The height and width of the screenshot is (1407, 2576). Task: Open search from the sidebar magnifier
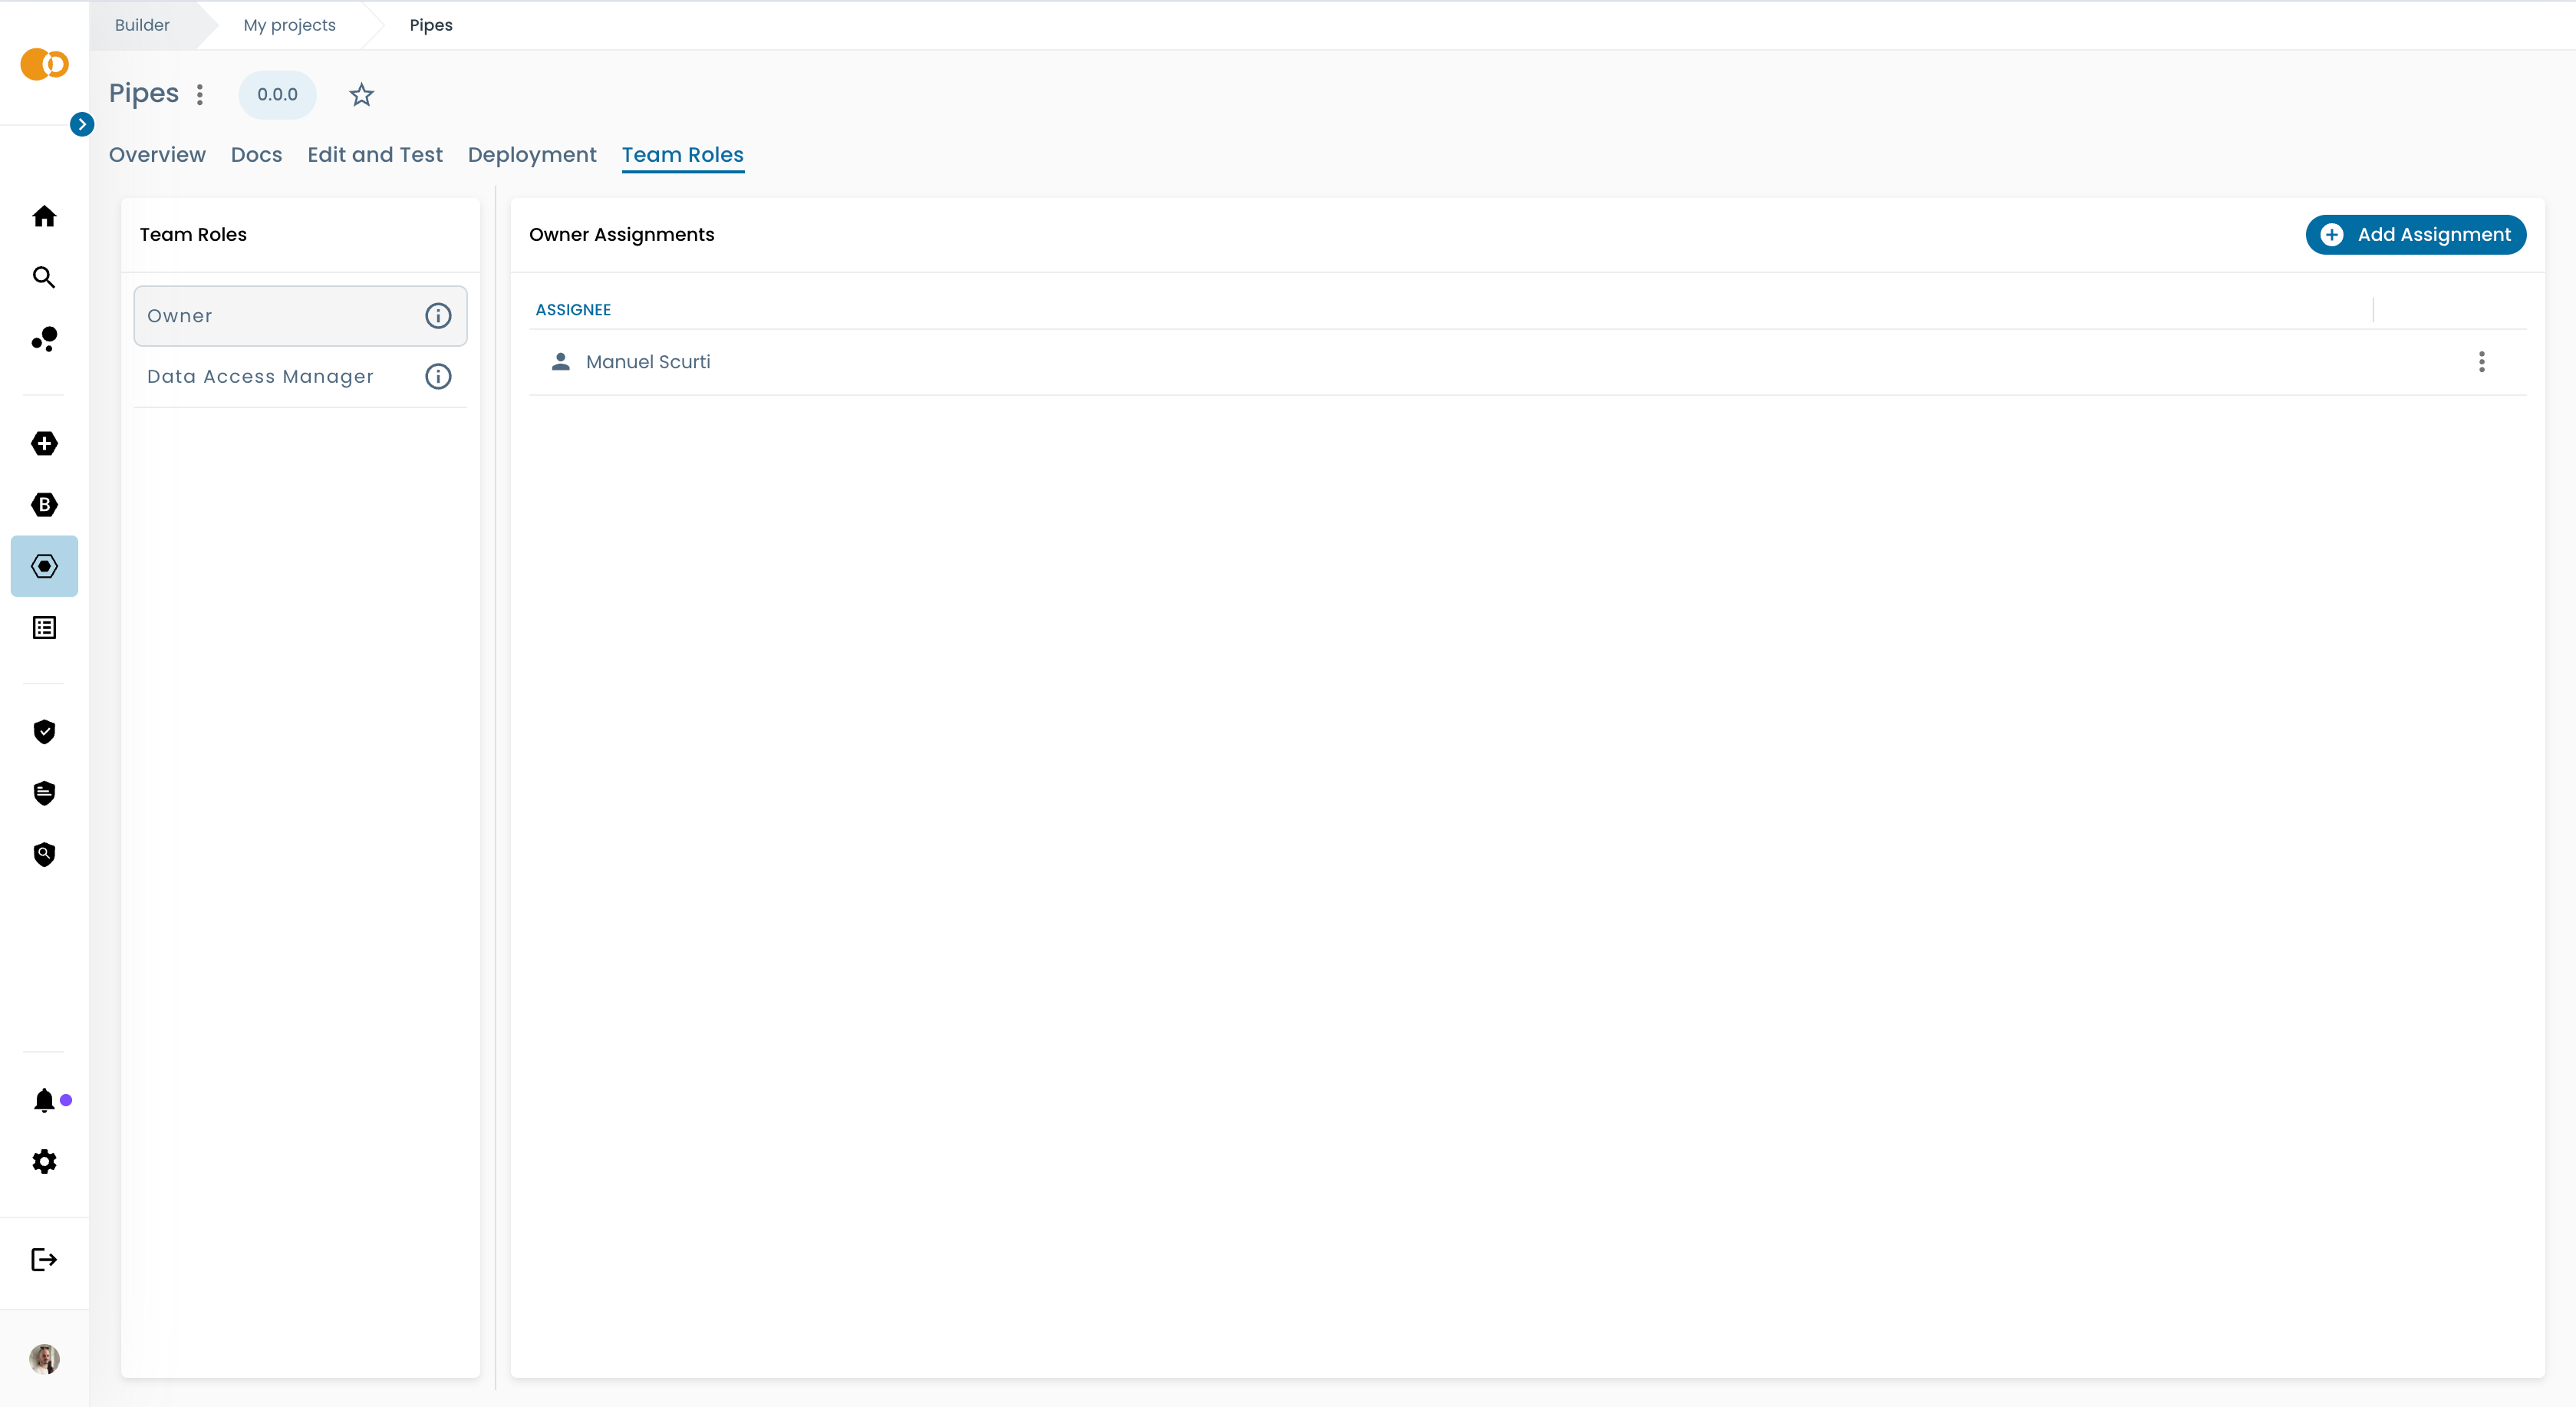click(44, 277)
